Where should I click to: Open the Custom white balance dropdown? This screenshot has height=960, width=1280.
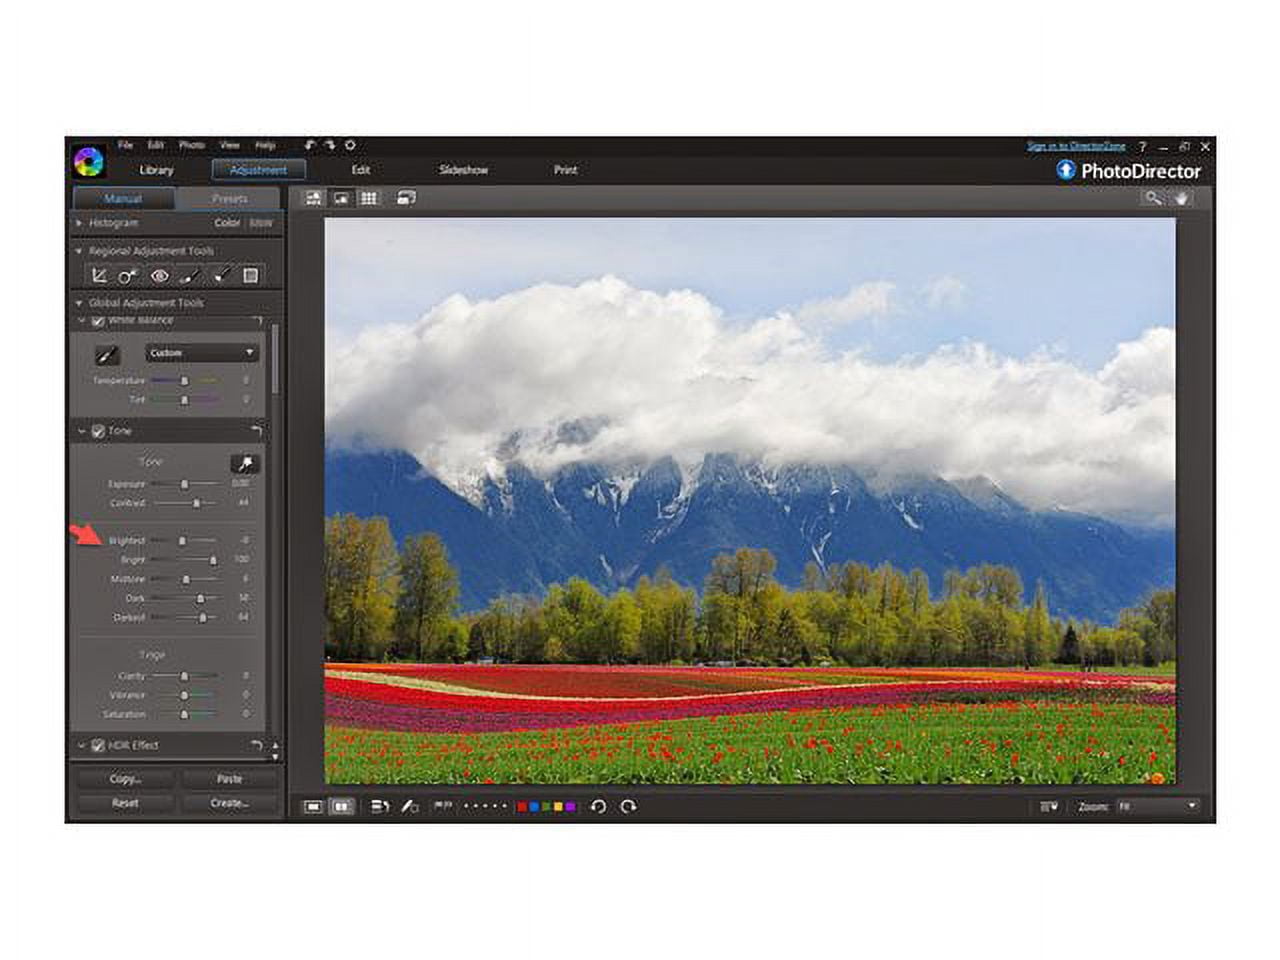pos(202,353)
